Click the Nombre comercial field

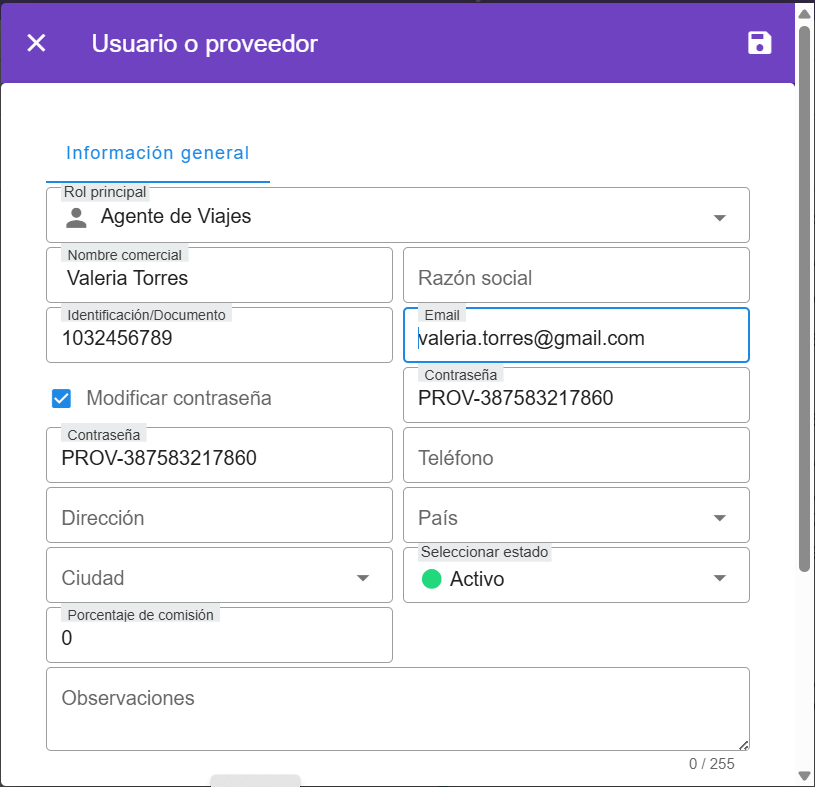tap(219, 279)
